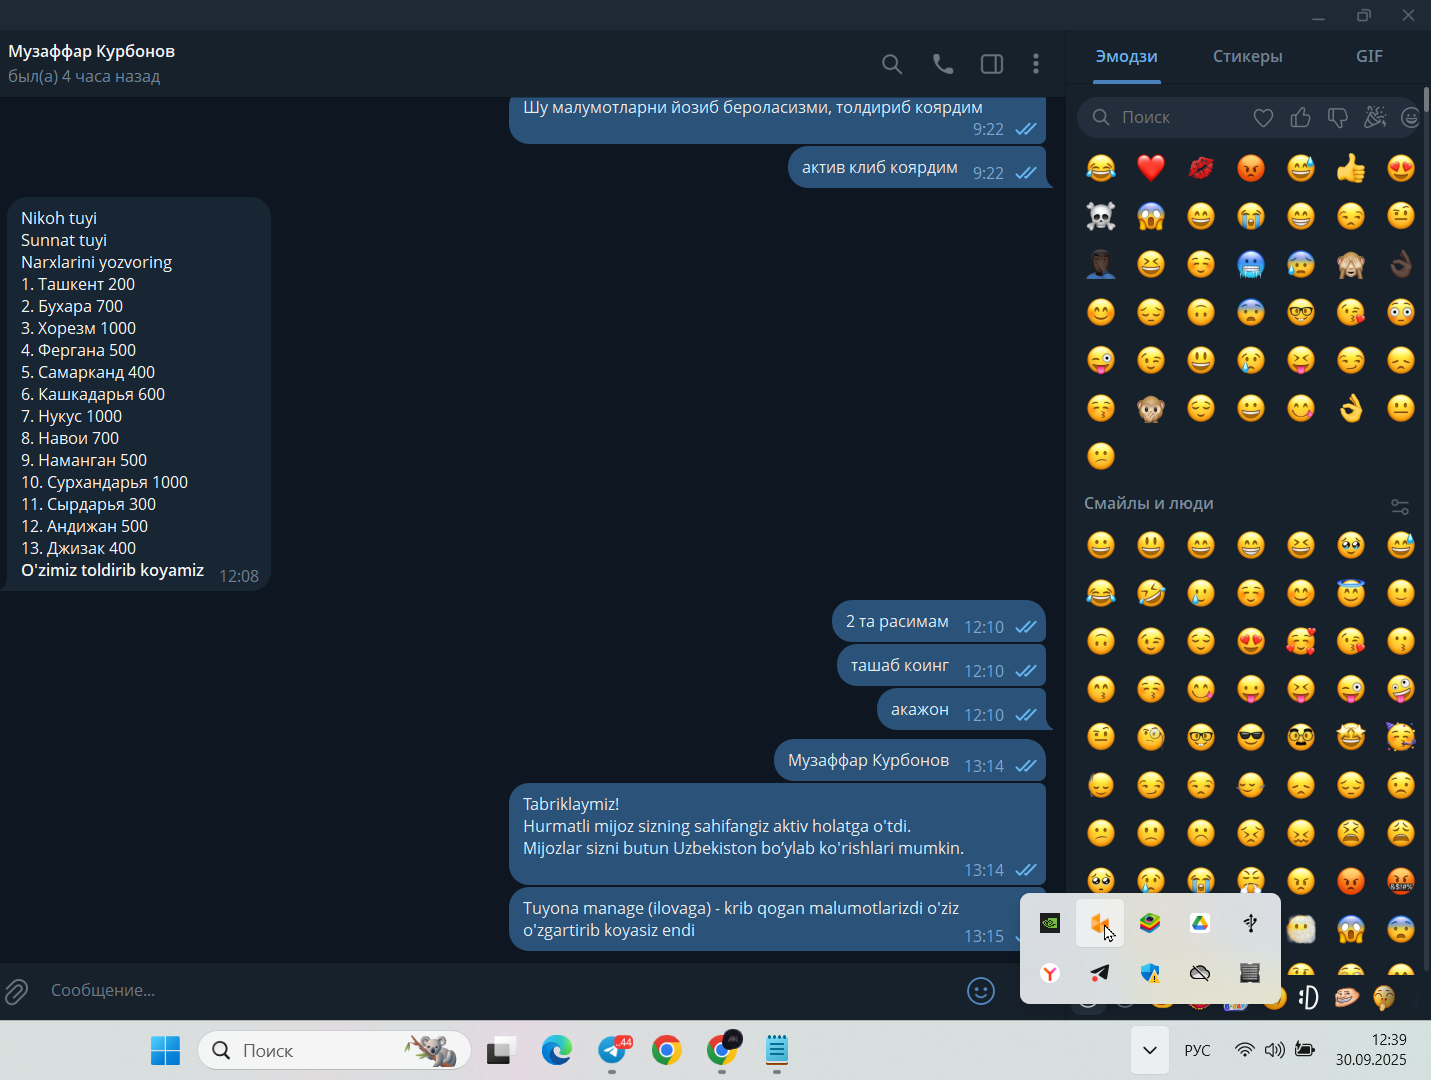Filter emoji by heart category icon
1431x1080 pixels.
(1263, 118)
